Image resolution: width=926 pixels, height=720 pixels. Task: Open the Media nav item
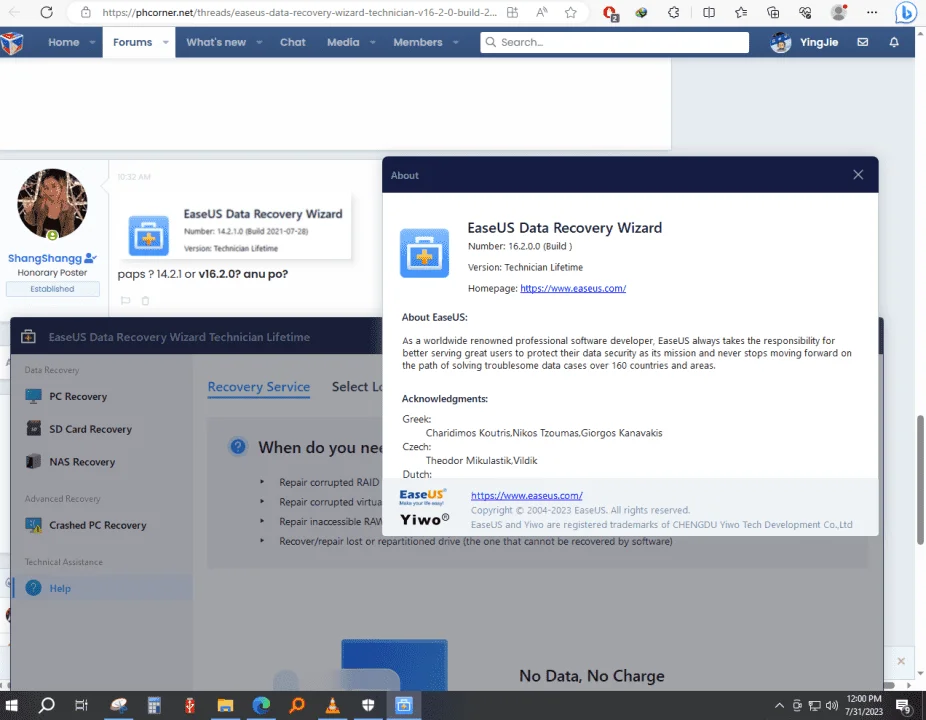343,43
